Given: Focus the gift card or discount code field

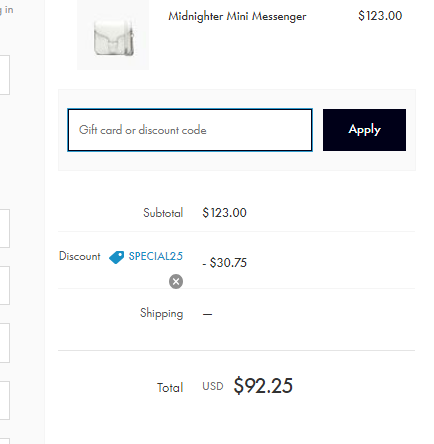Looking at the screenshot, I should pyautogui.click(x=190, y=130).
